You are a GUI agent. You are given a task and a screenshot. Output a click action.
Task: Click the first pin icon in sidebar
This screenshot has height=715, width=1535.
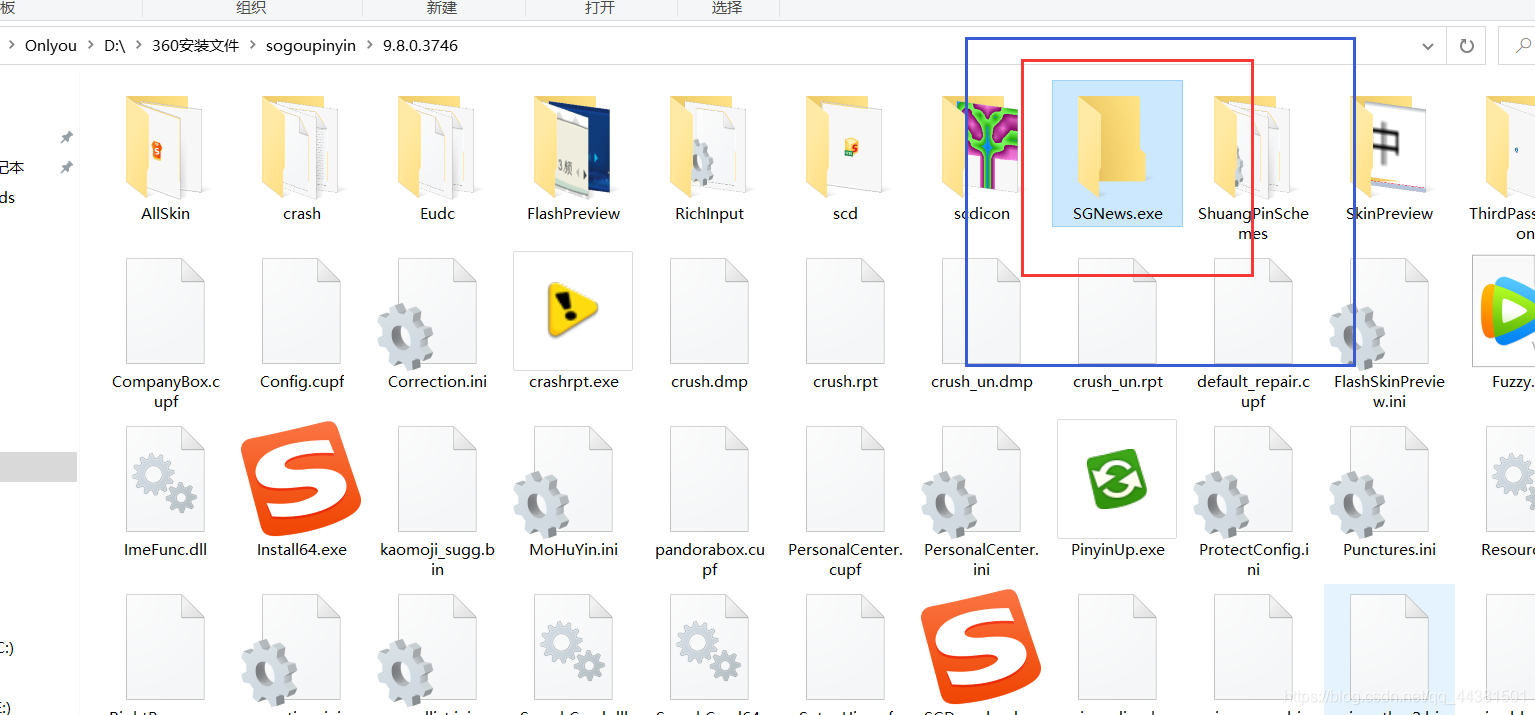pyautogui.click(x=67, y=137)
